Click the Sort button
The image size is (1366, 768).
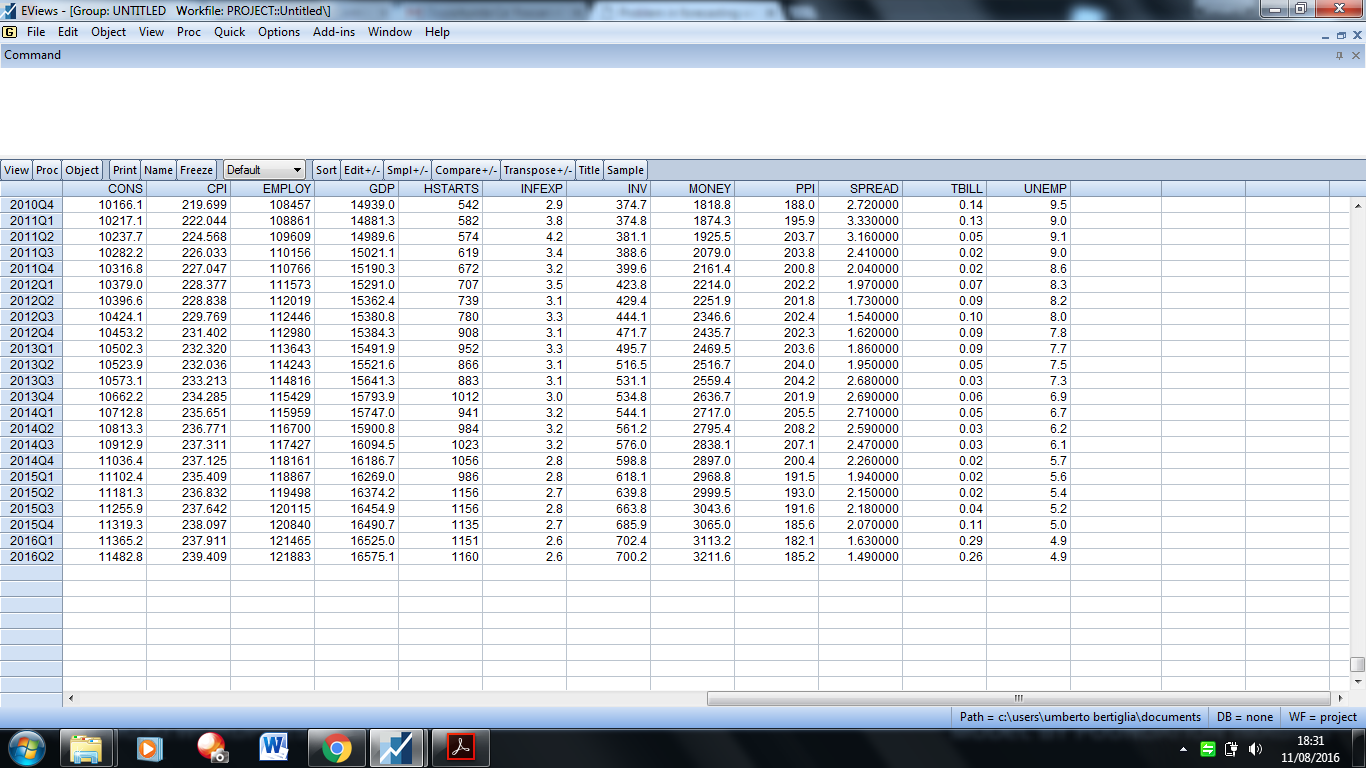click(x=327, y=170)
